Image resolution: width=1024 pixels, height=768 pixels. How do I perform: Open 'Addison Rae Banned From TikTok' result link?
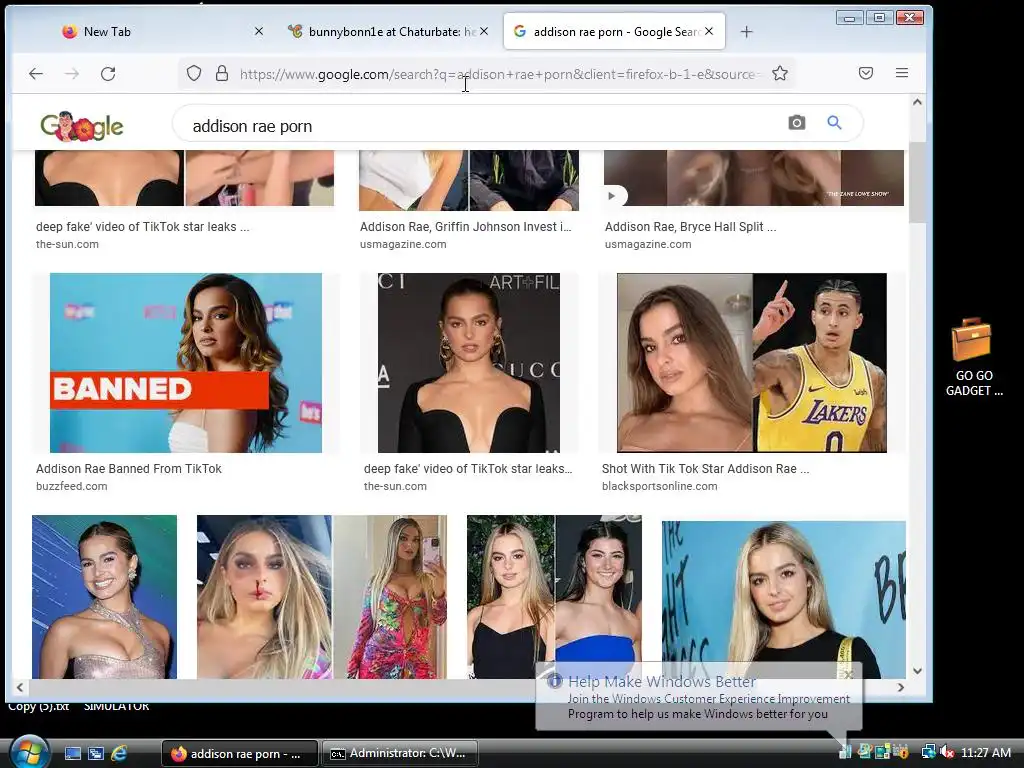tap(129, 468)
